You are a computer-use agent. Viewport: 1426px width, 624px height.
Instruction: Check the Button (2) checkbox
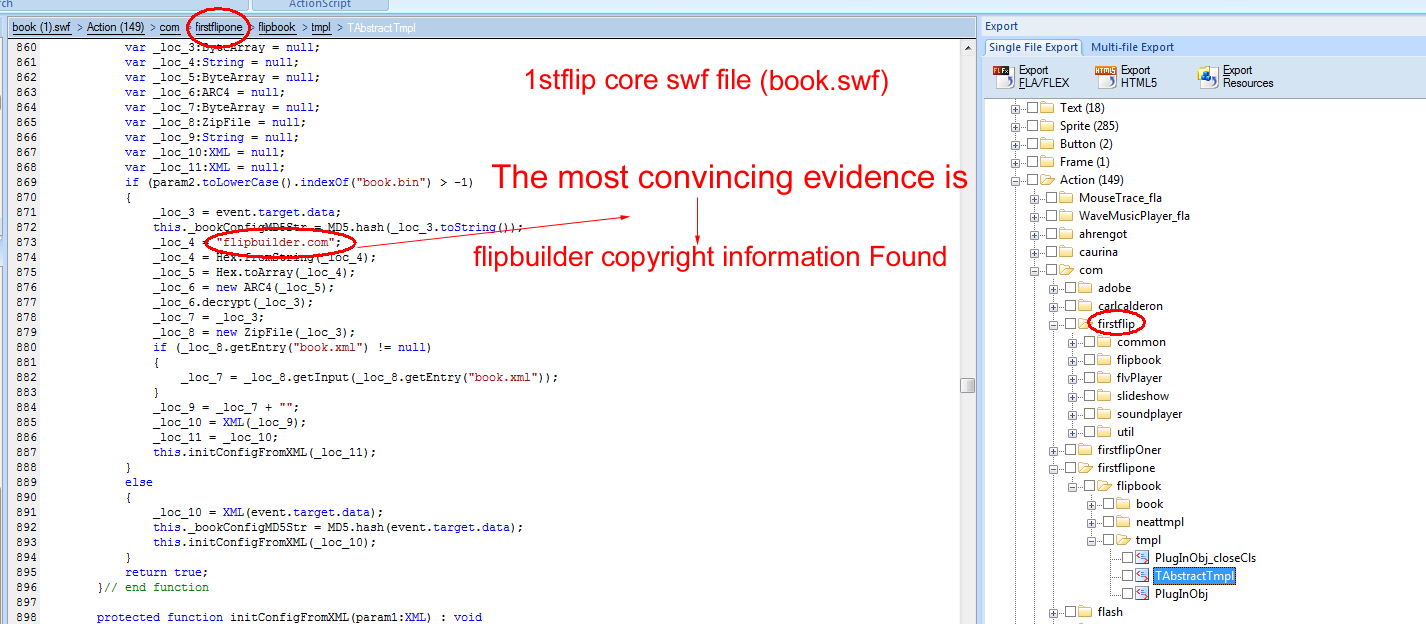pyautogui.click(x=1032, y=144)
